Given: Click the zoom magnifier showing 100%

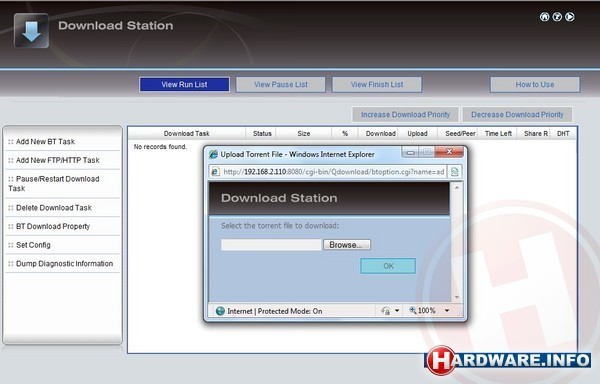Looking at the screenshot, I should point(412,310).
